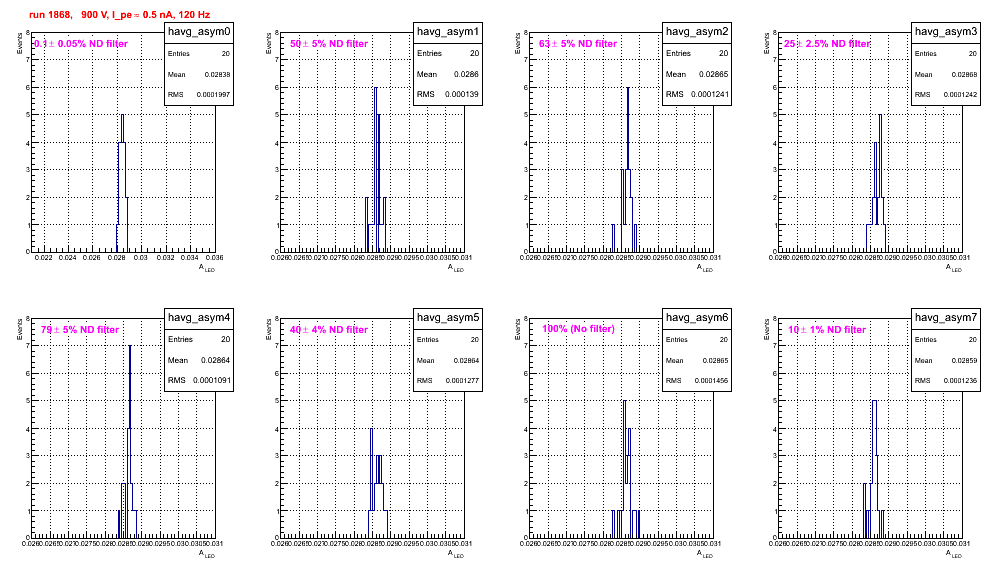Viewport: 996px width, 572px height.
Task: Click Mean value 0.02865 in havg_asym2
Action: click(713, 74)
